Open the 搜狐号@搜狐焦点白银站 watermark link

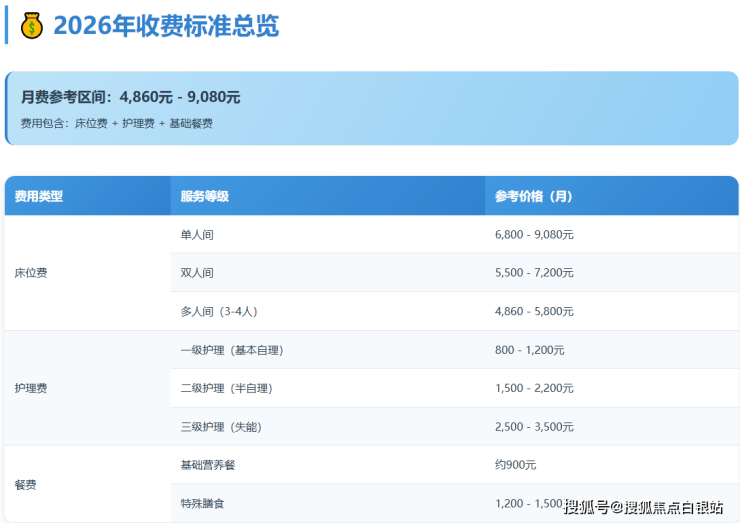tap(643, 507)
